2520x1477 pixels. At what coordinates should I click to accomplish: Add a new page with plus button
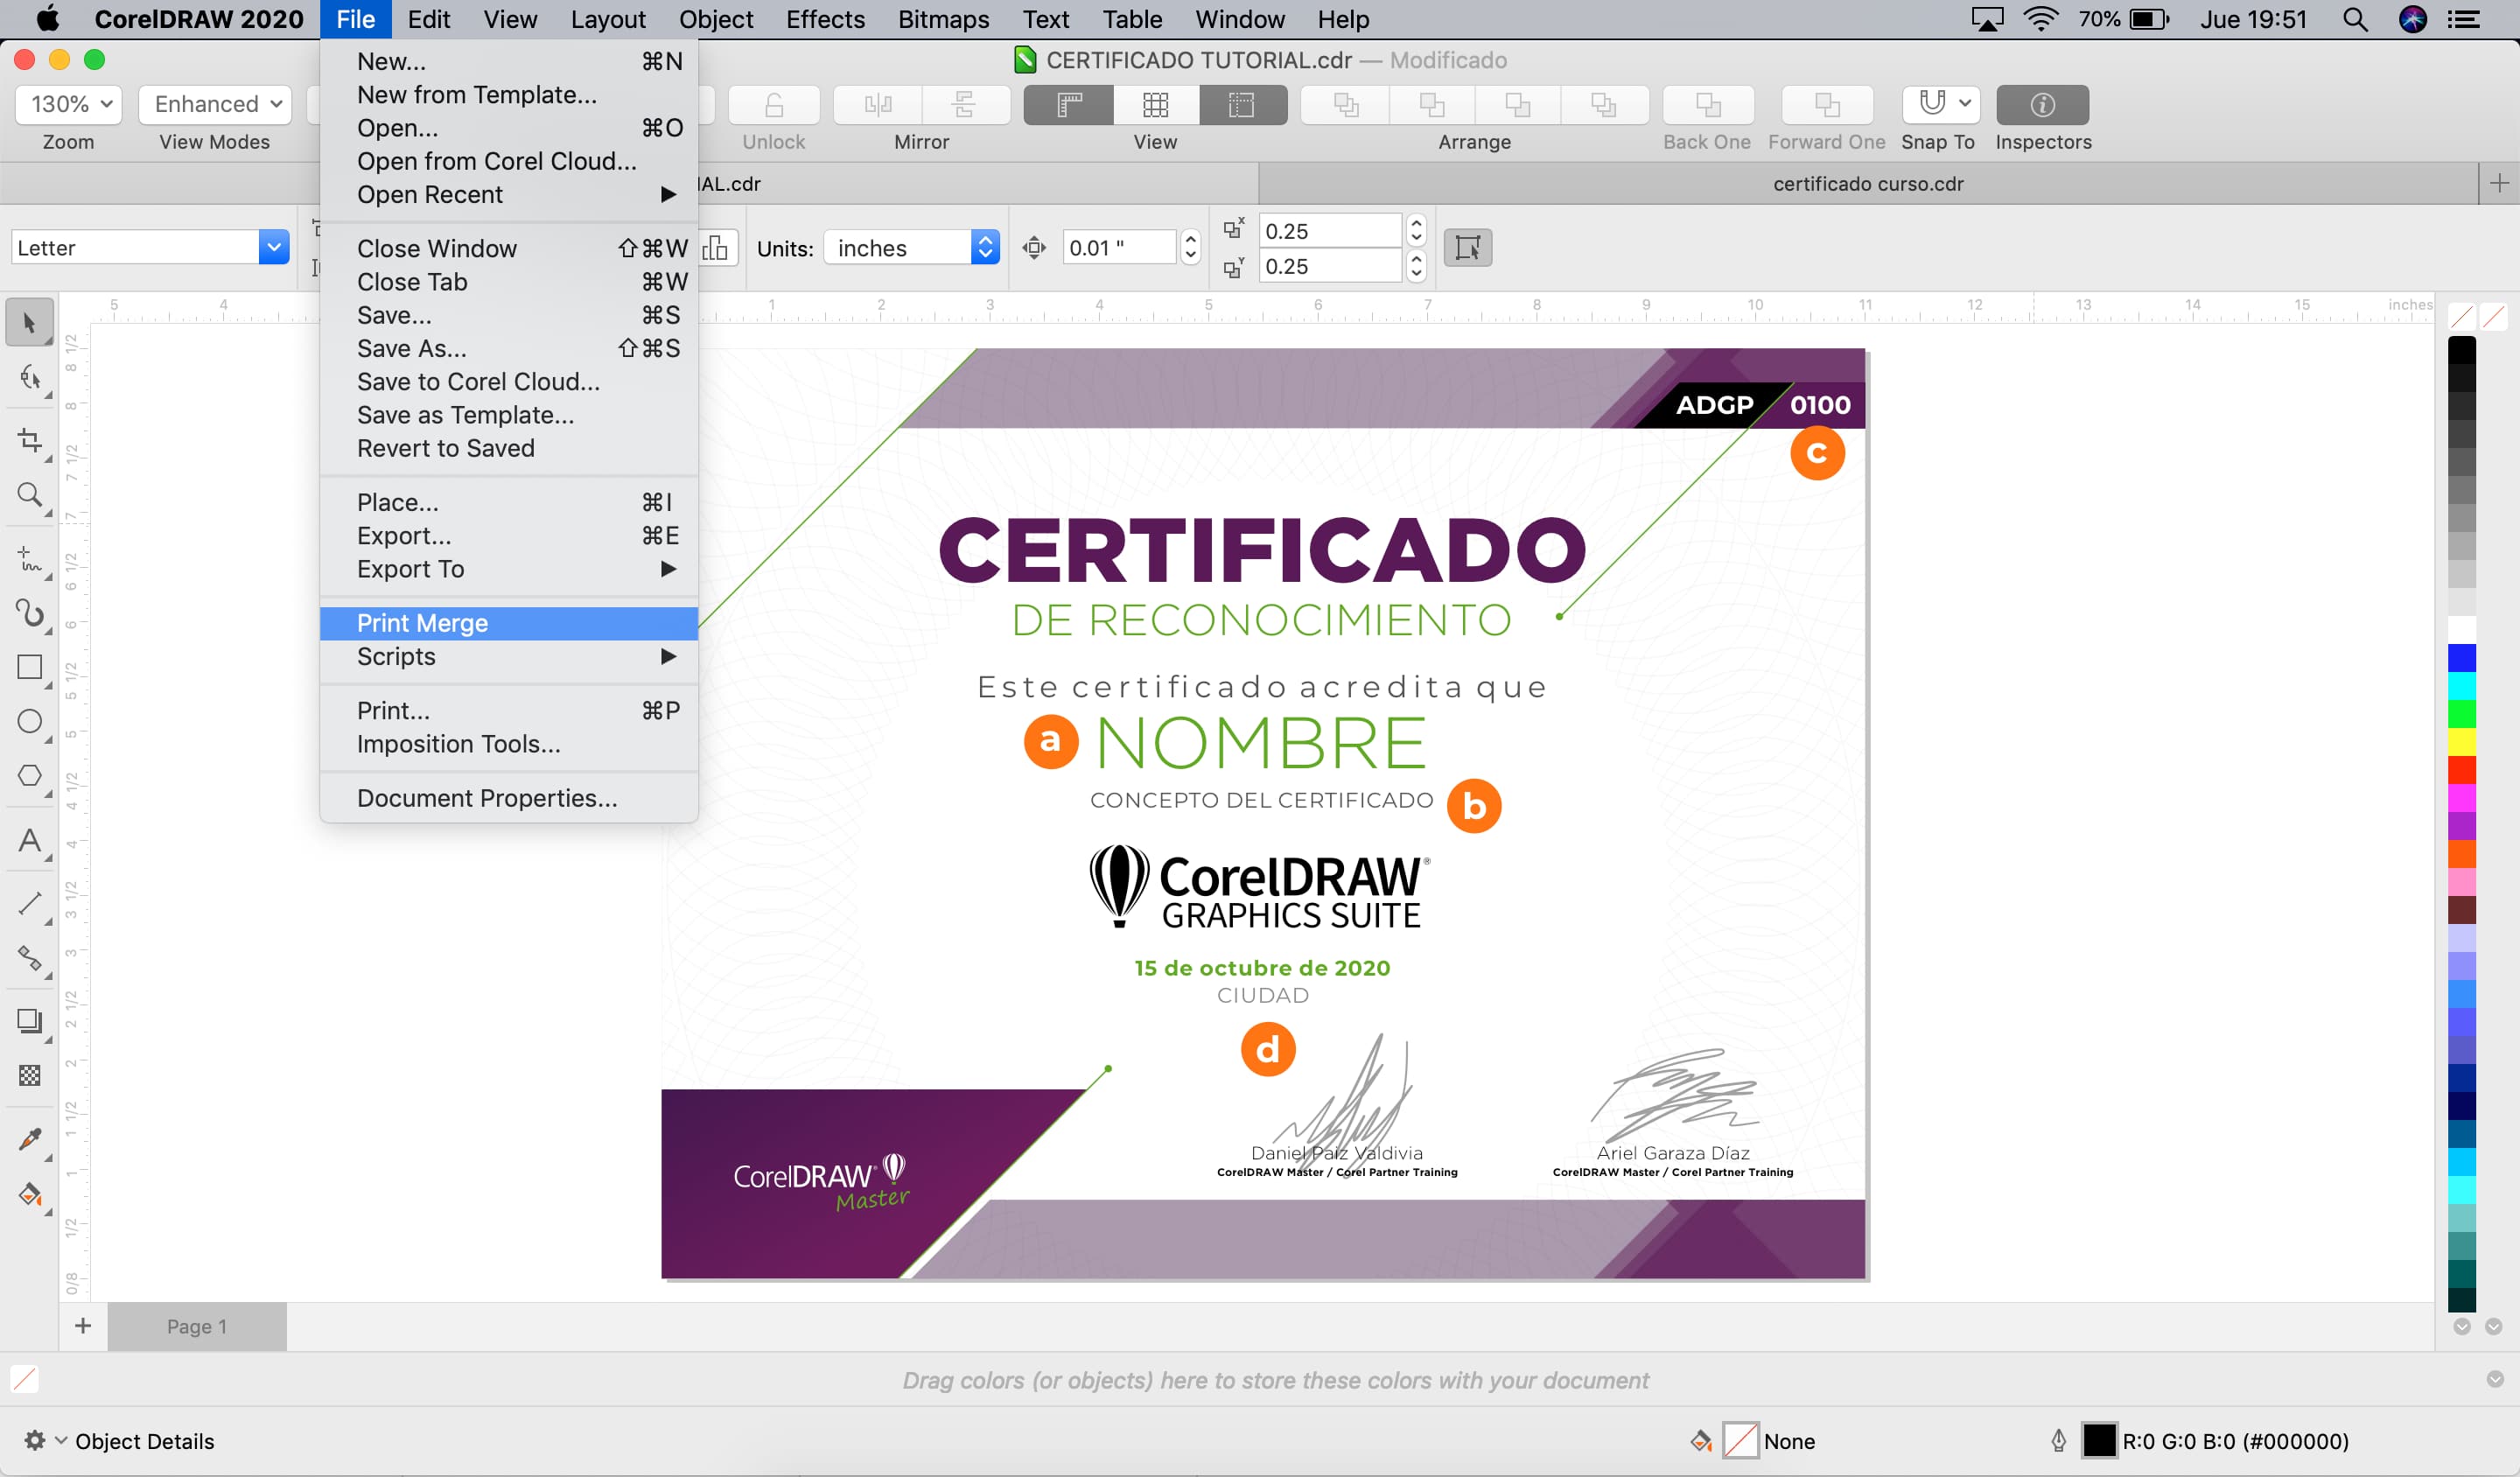click(x=83, y=1326)
